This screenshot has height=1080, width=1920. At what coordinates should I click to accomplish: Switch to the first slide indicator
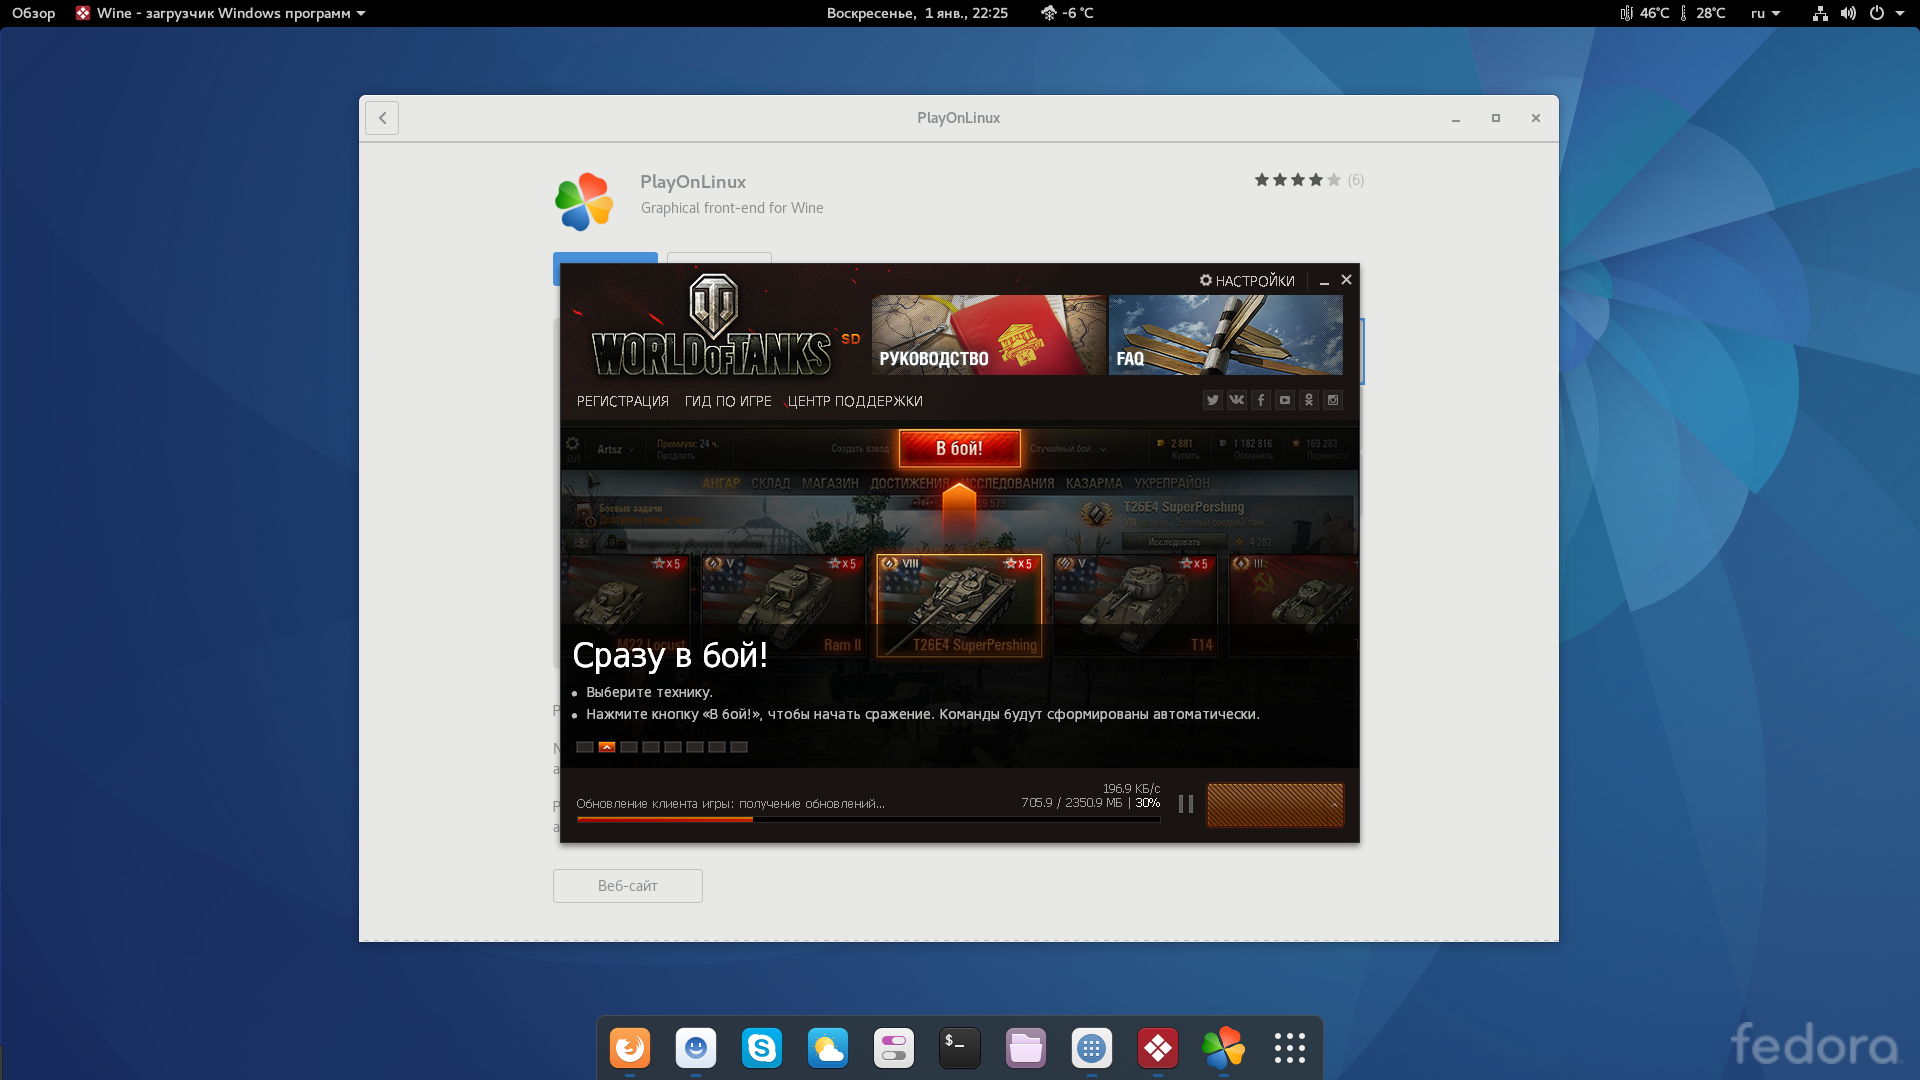(585, 747)
